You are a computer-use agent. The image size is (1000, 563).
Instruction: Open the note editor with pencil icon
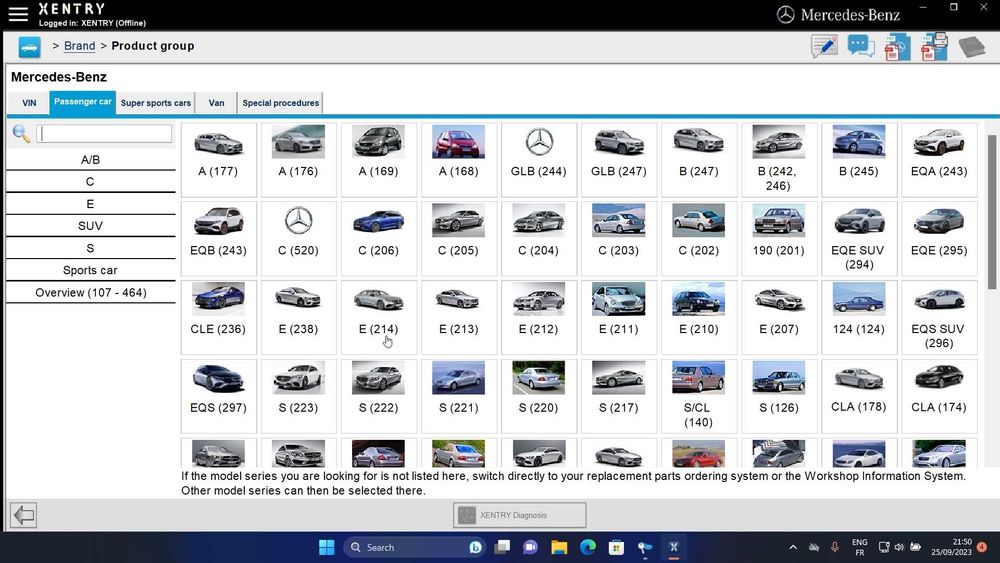coord(824,47)
